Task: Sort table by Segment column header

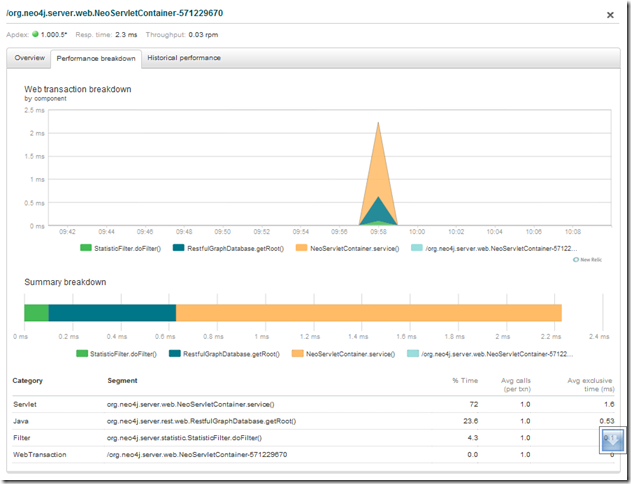Action: [x=124, y=380]
